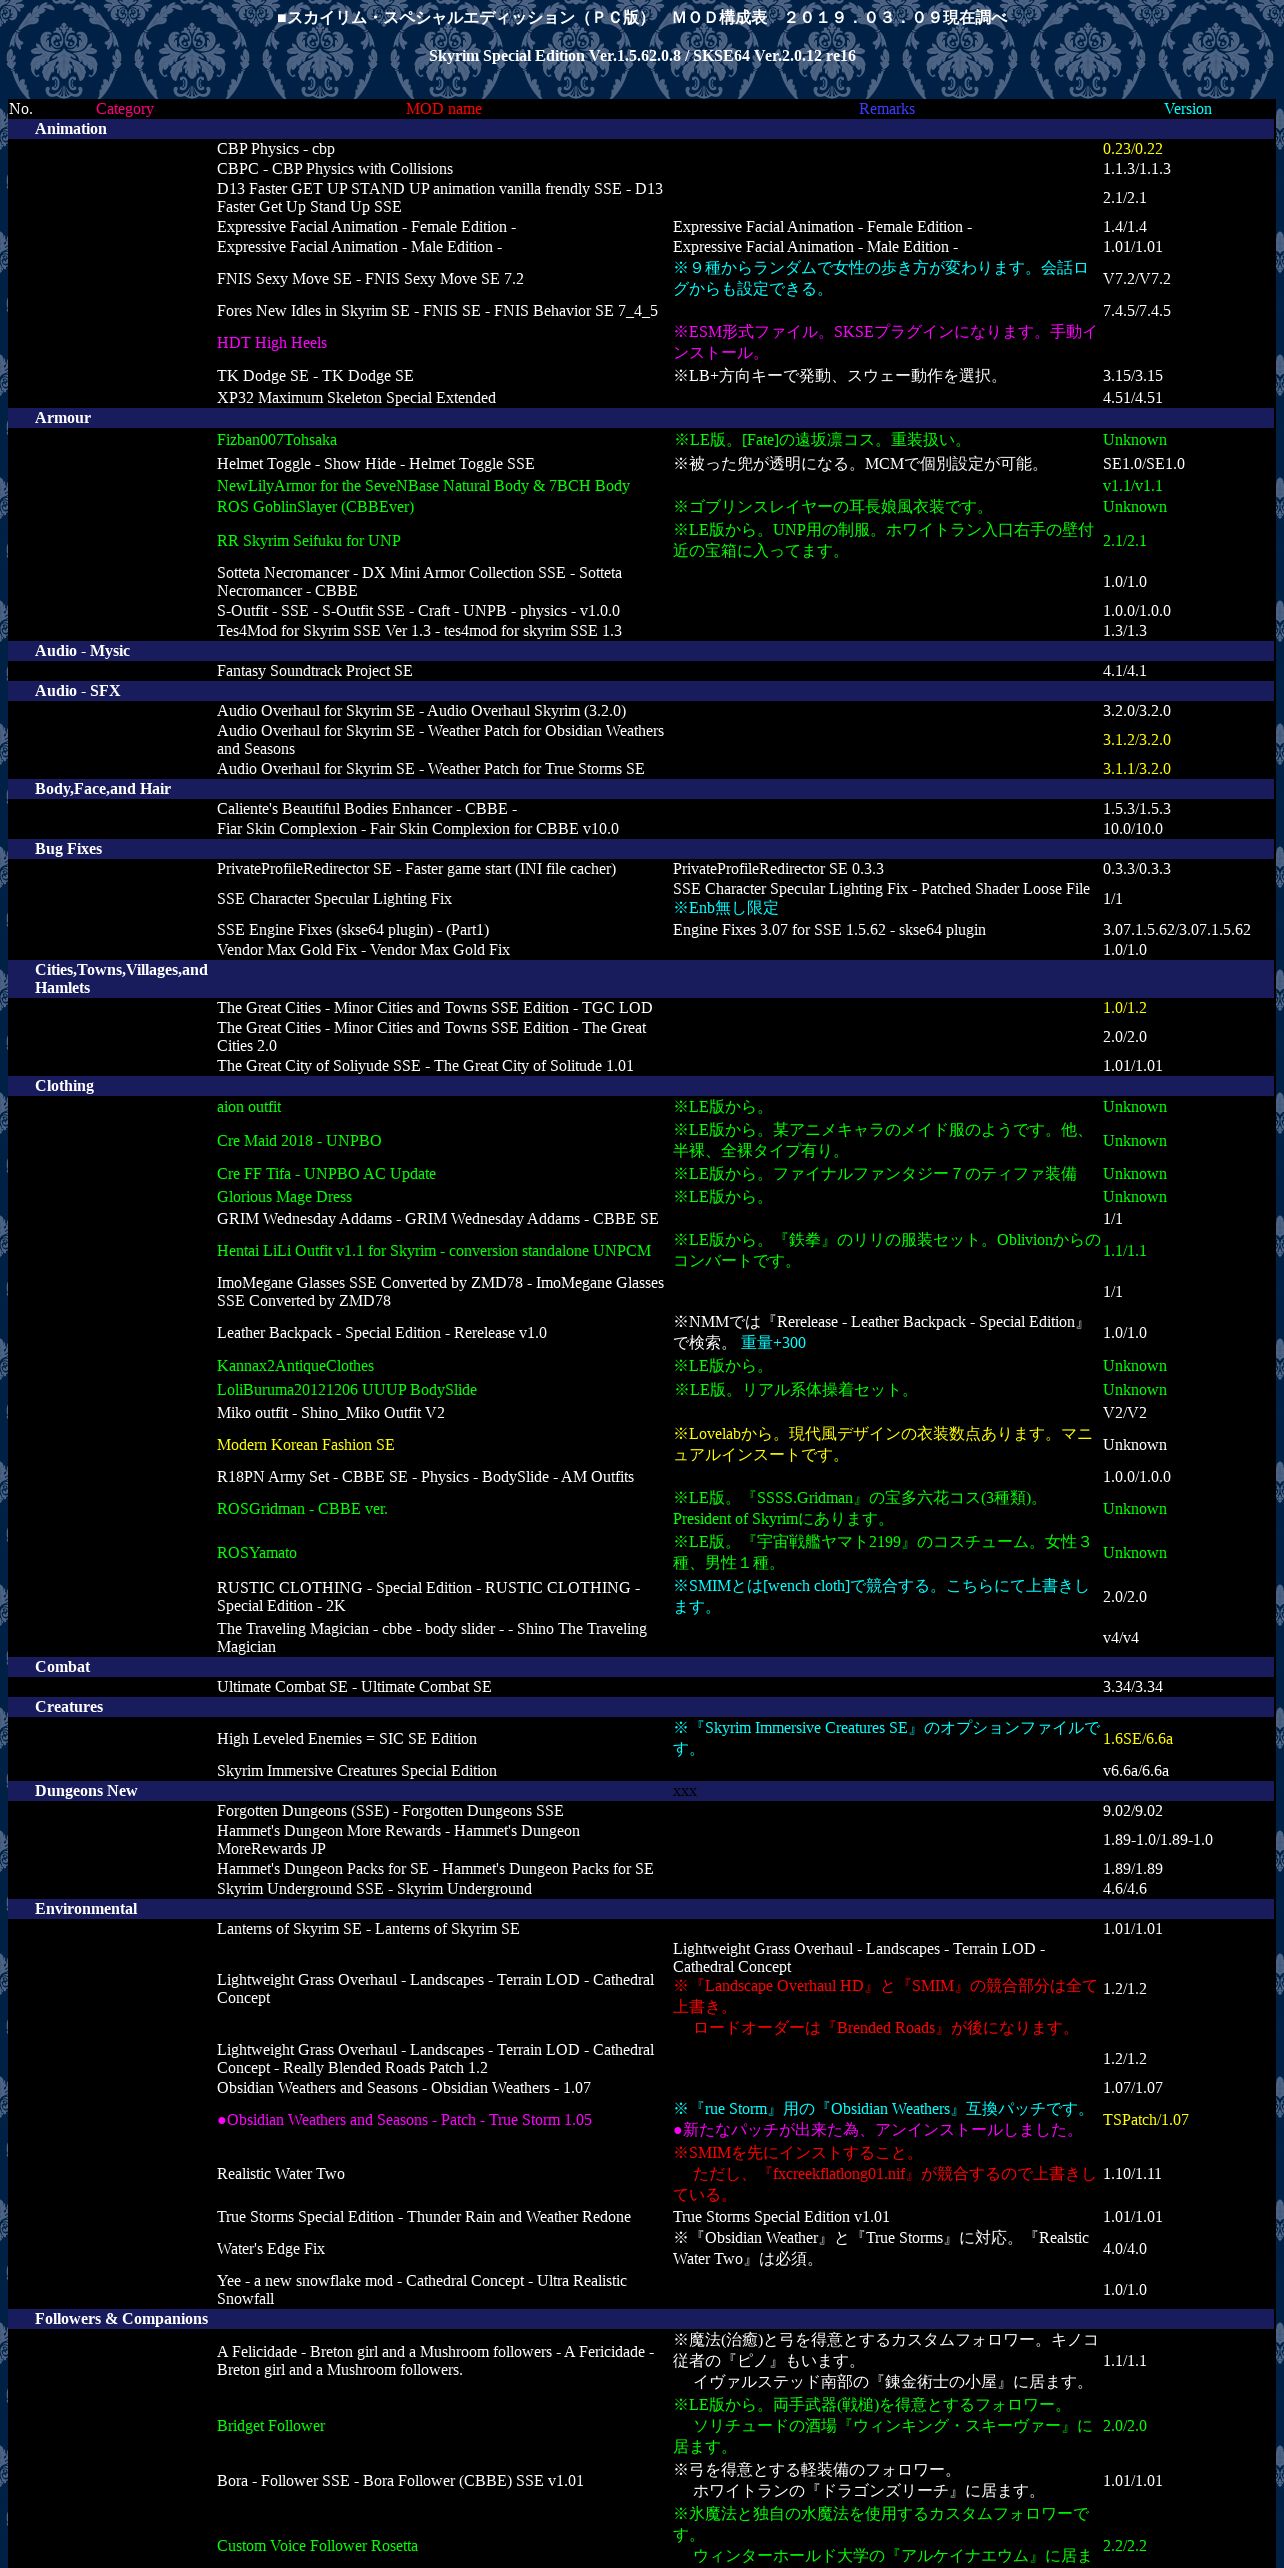This screenshot has height=2568, width=1284.
Task: Click the 'Version' column header
Action: [x=1188, y=109]
